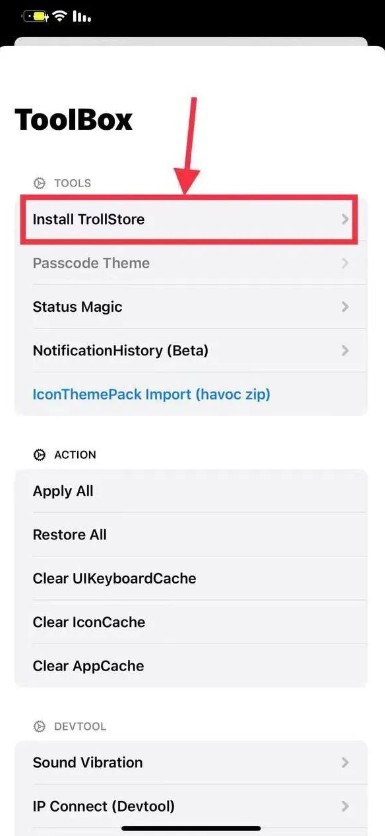385x836 pixels.
Task: Open Install TrollStore option
Action: click(190, 219)
